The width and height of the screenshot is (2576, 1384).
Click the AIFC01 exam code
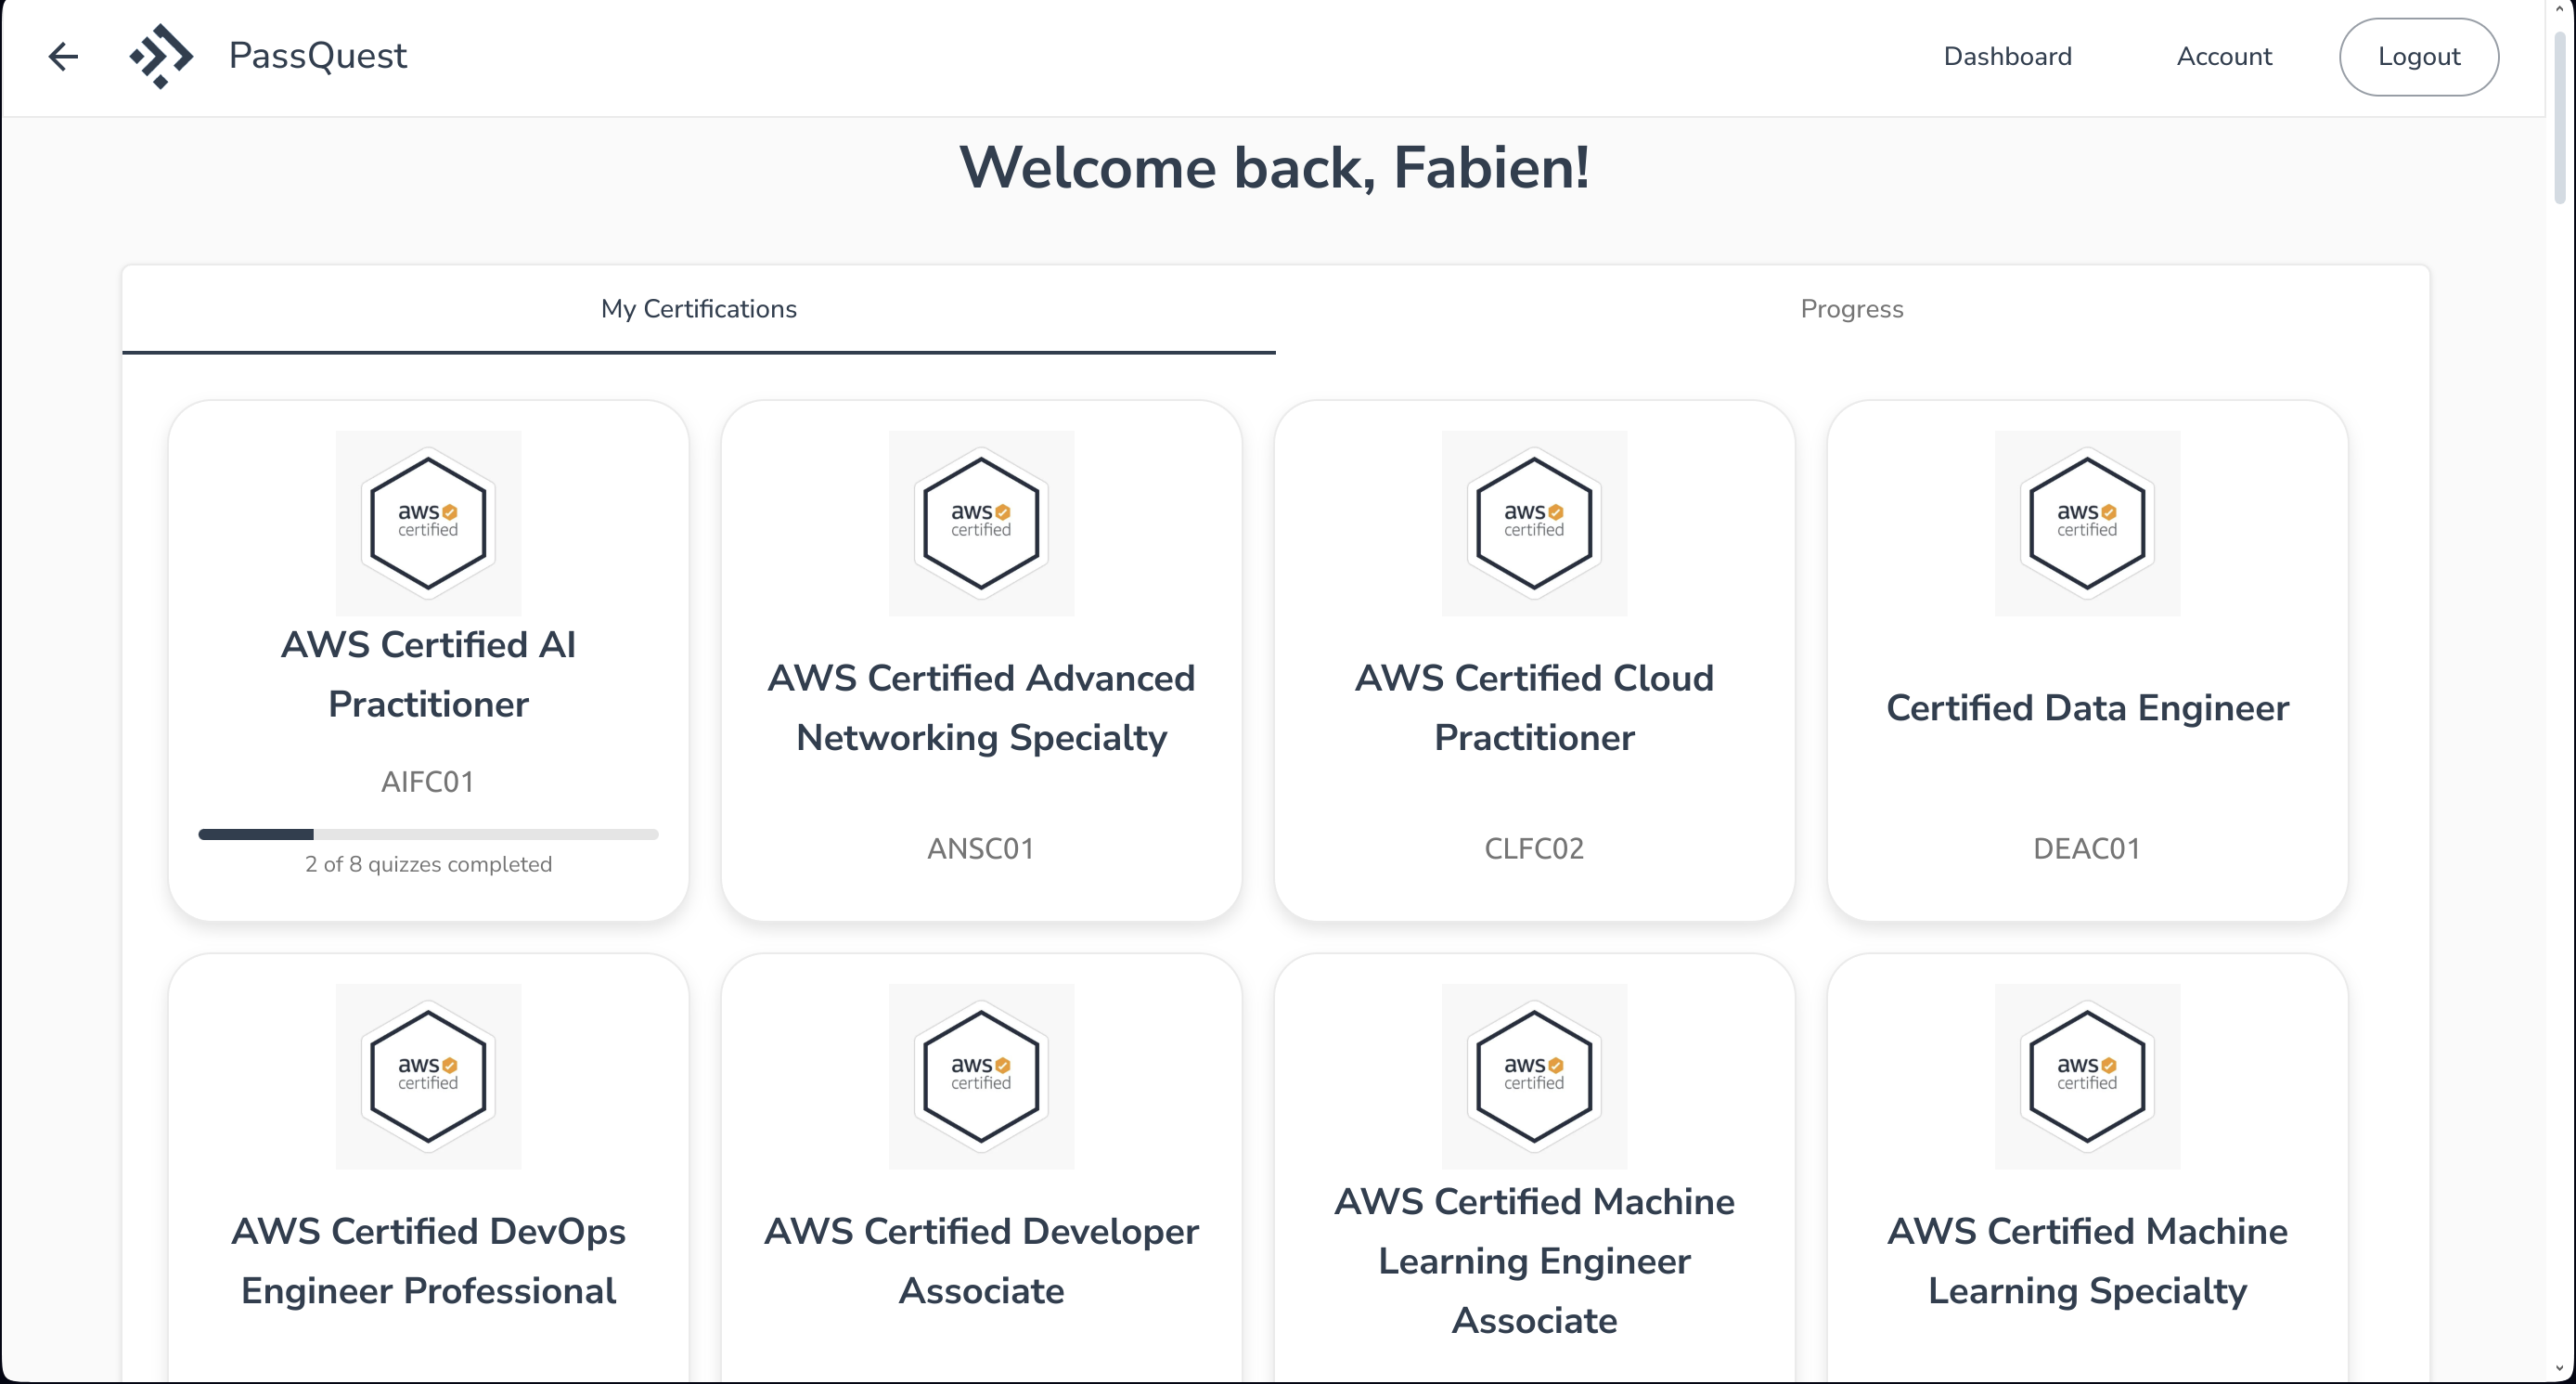428,782
